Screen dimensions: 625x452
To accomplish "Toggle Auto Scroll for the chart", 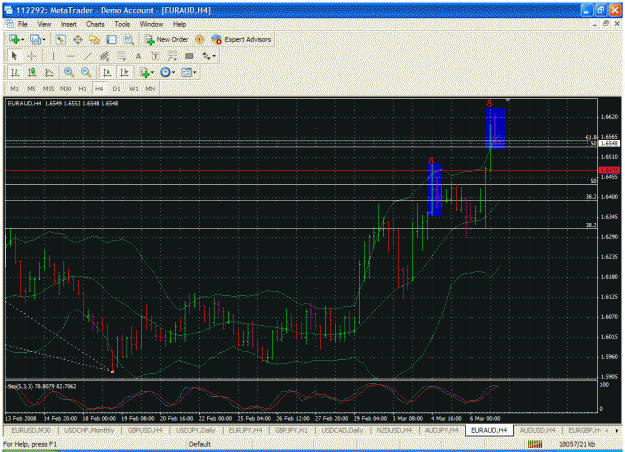I will (107, 72).
